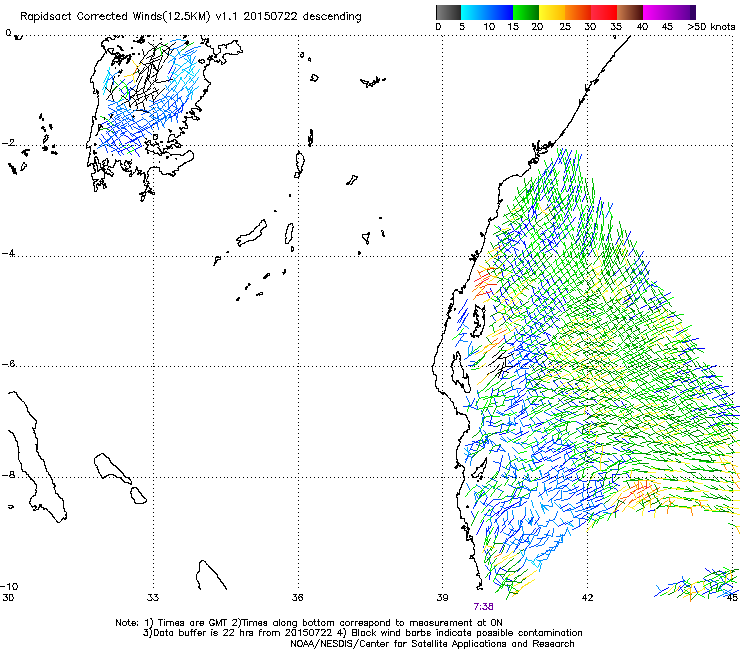
Task: Click longitude label 33 on bottom axis
Action: click(x=153, y=597)
